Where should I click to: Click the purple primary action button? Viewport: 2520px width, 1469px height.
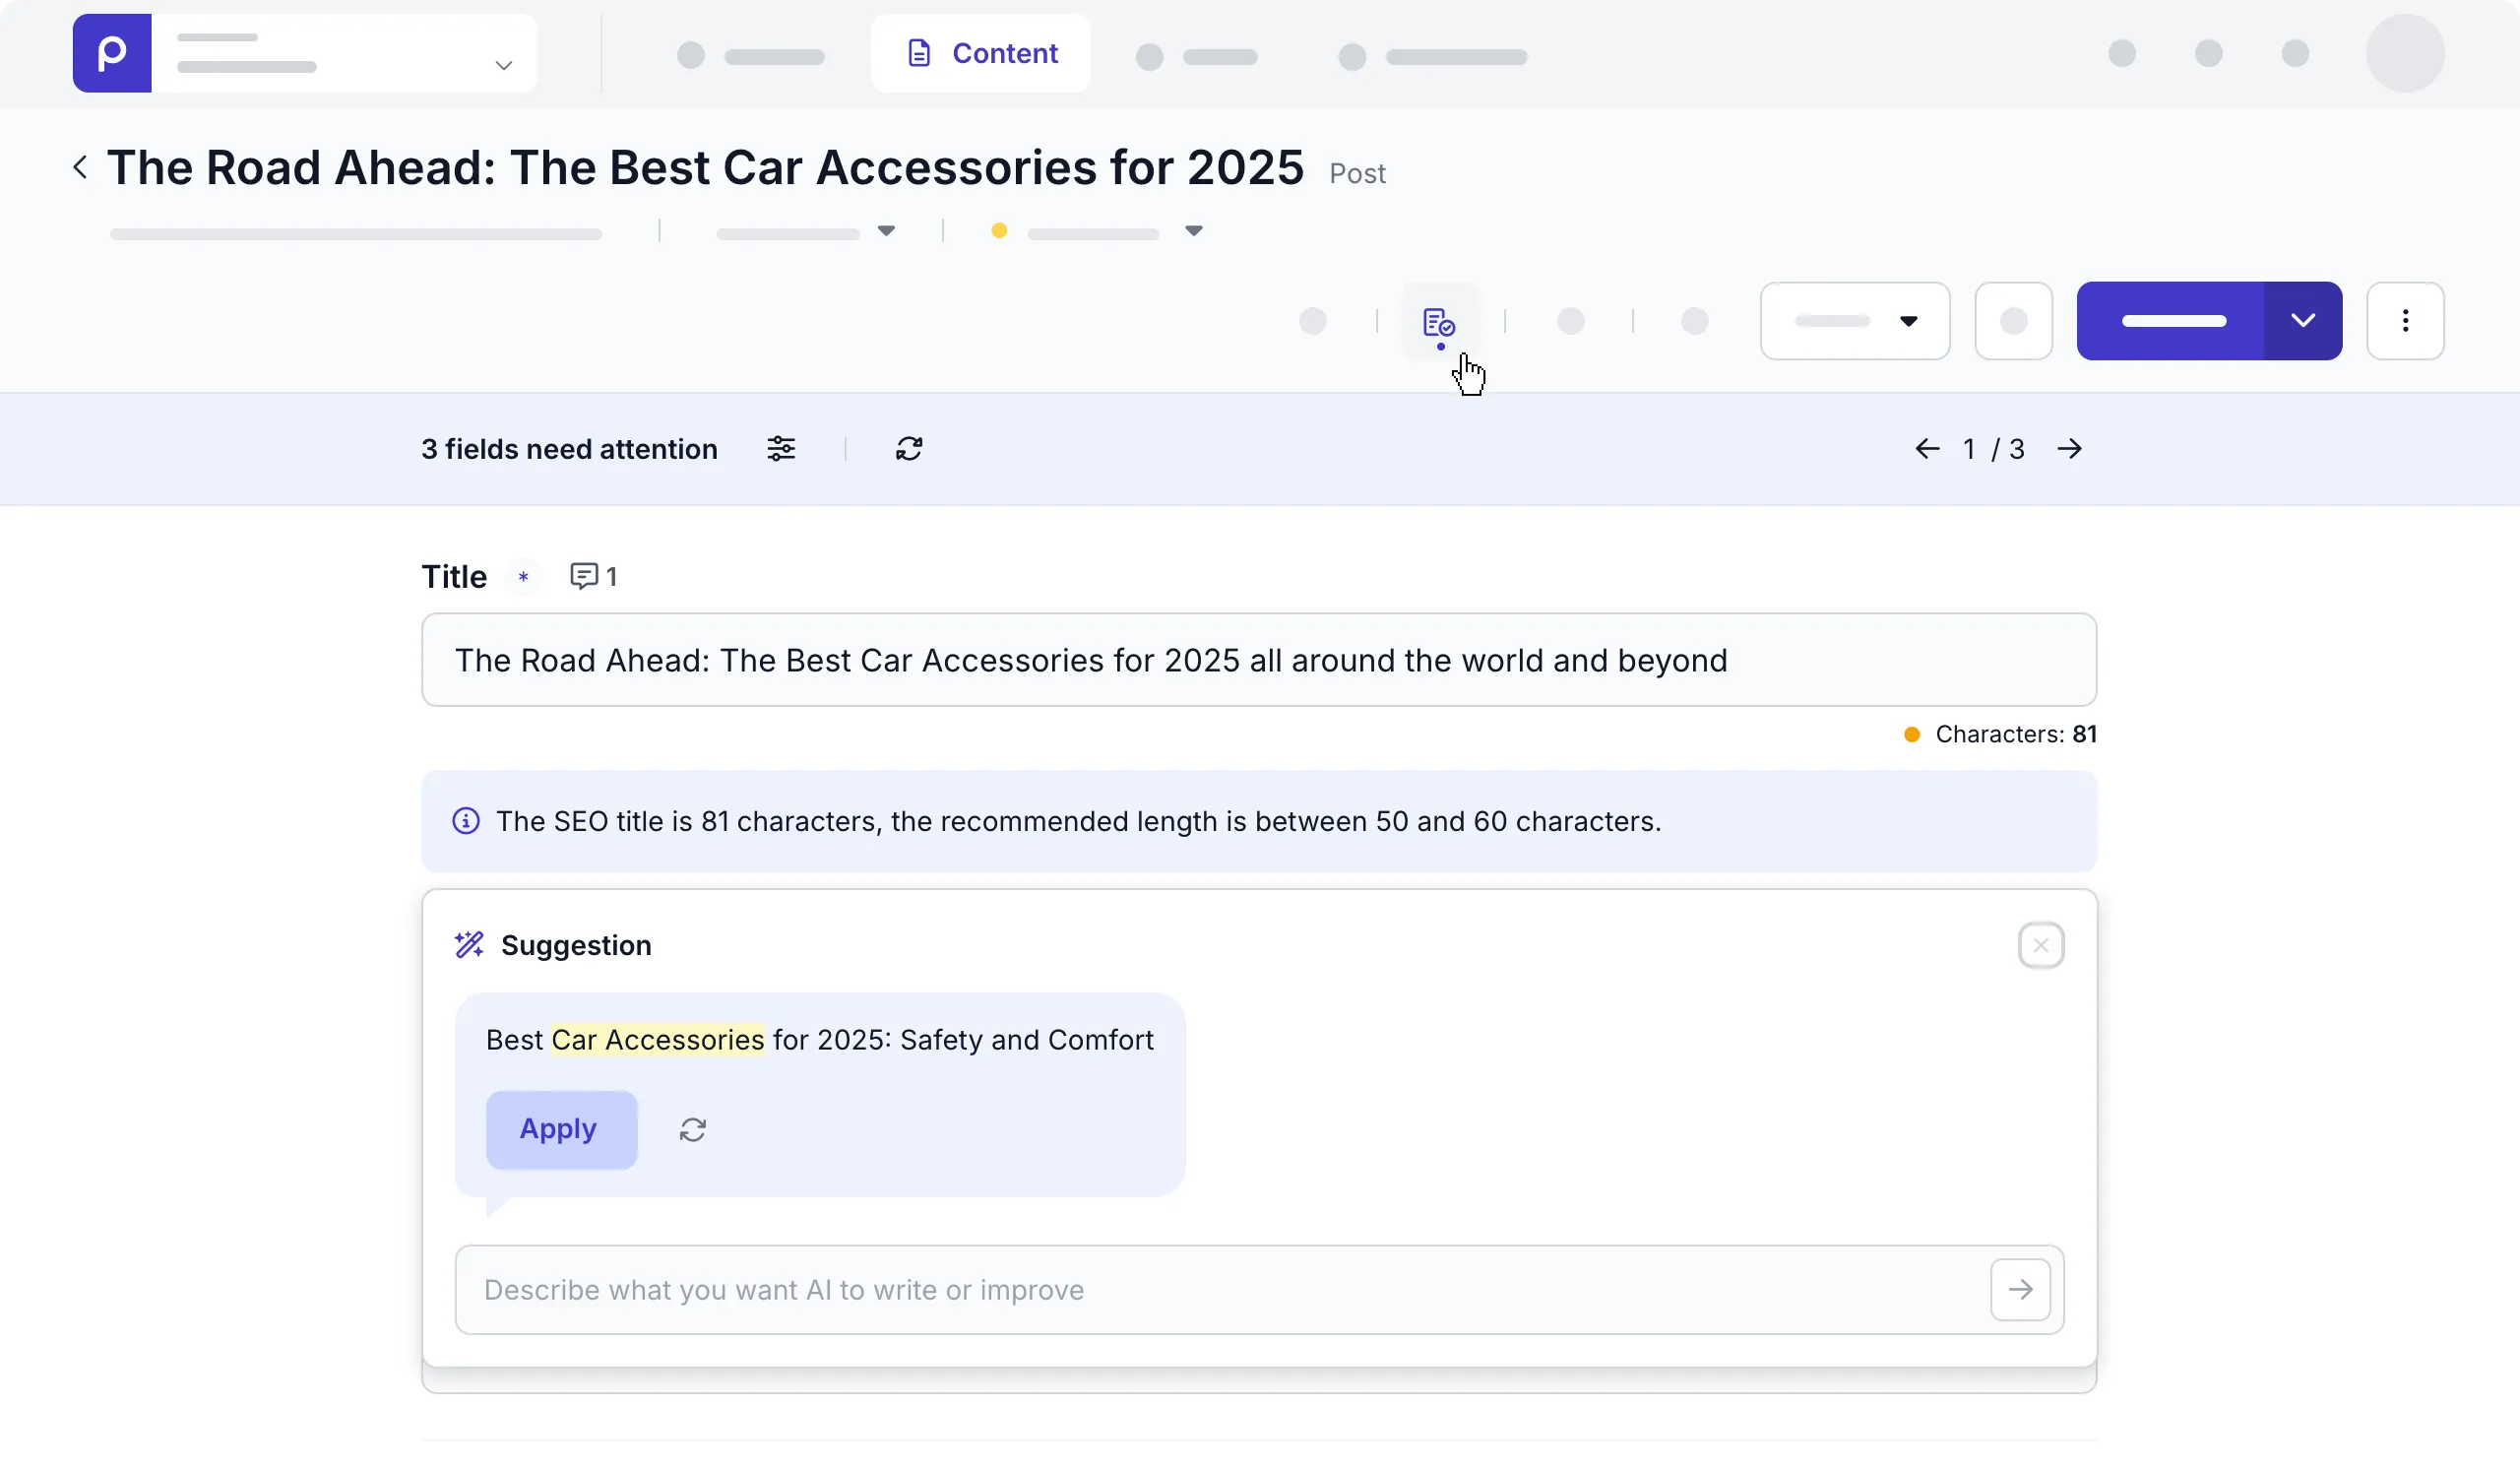click(2171, 321)
